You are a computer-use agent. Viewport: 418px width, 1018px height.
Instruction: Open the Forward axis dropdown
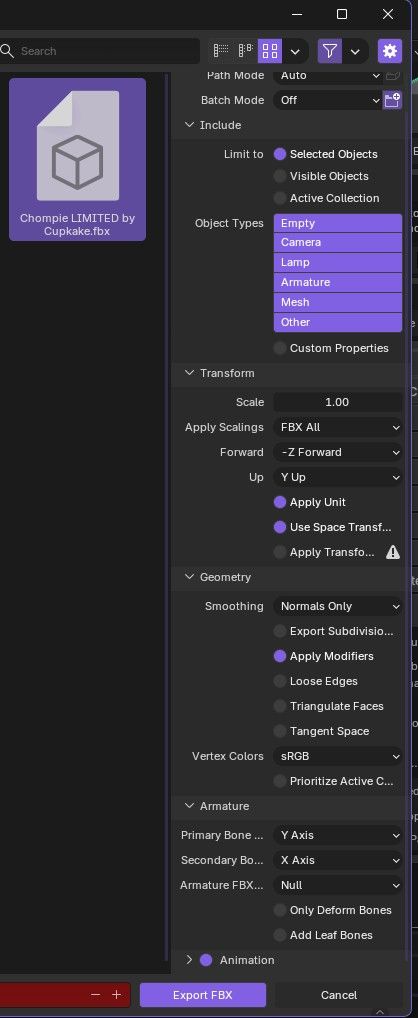point(338,453)
